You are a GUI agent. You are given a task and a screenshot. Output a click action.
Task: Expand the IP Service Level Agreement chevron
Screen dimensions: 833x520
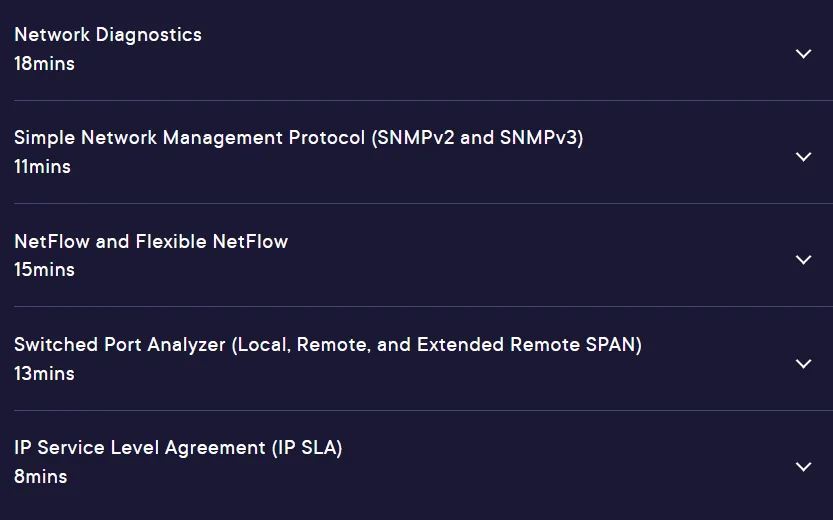click(x=803, y=467)
